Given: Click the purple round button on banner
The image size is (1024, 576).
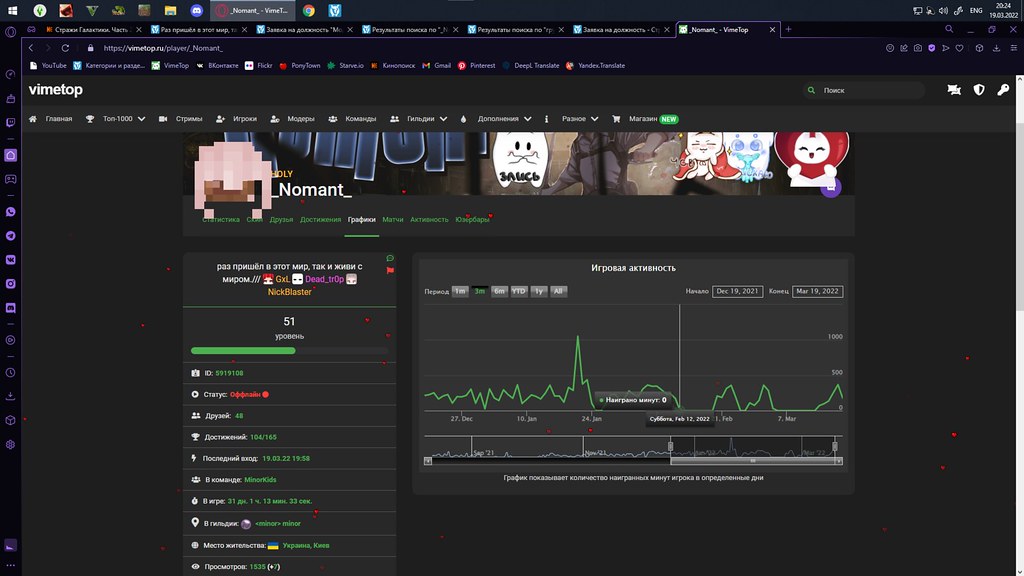Looking at the screenshot, I should [x=830, y=187].
